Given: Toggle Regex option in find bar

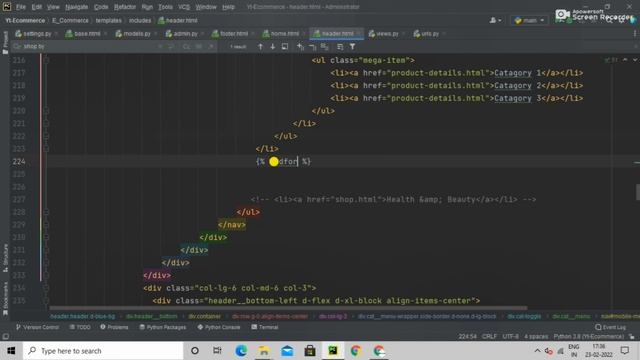Looking at the screenshot, I should tap(211, 47).
